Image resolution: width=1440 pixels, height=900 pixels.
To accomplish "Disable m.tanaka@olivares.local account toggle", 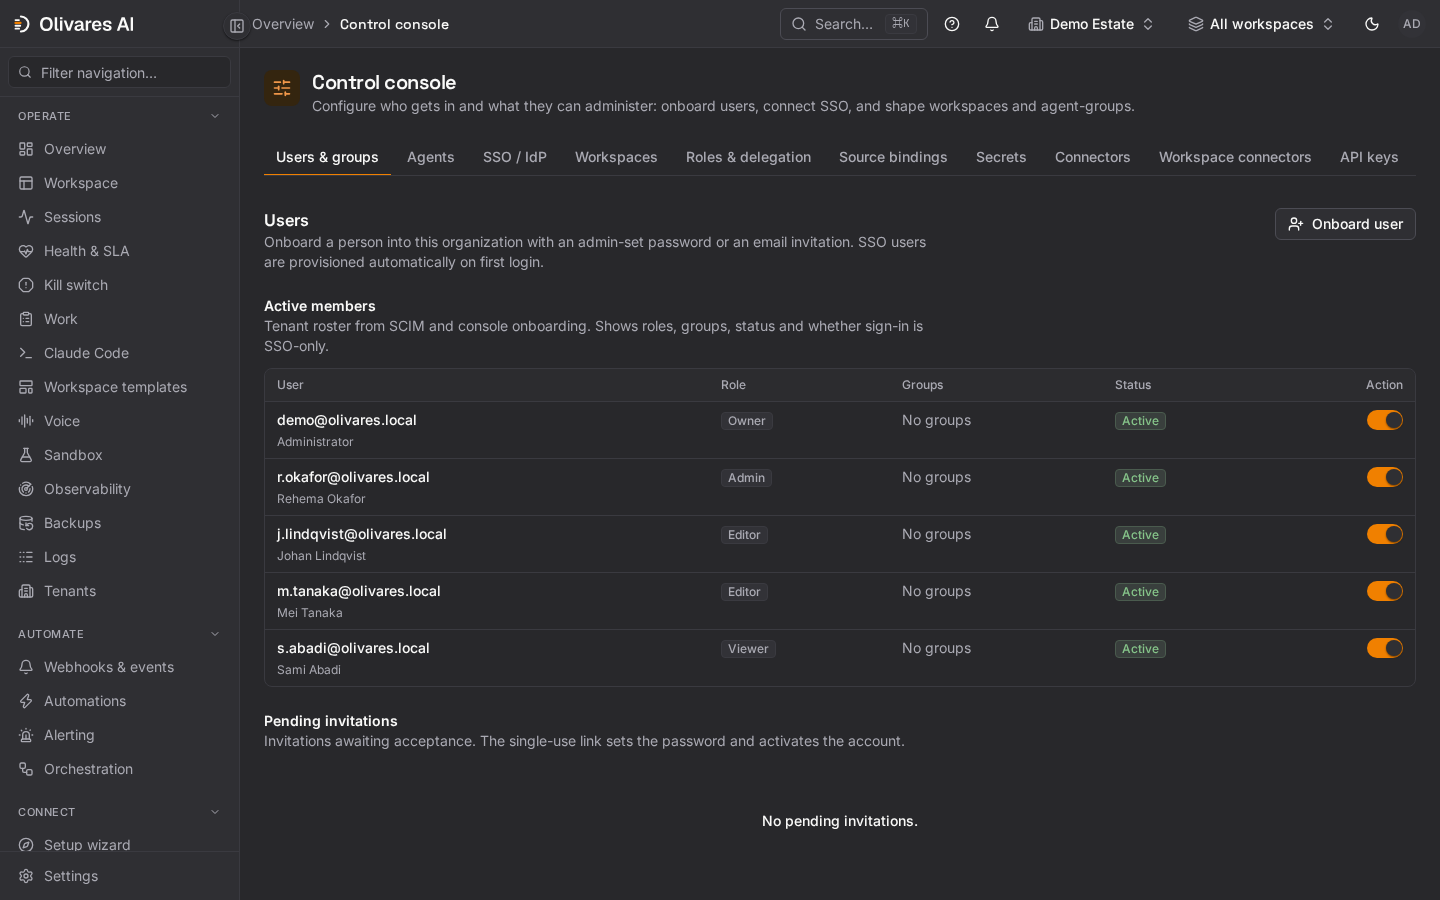I will (x=1385, y=591).
